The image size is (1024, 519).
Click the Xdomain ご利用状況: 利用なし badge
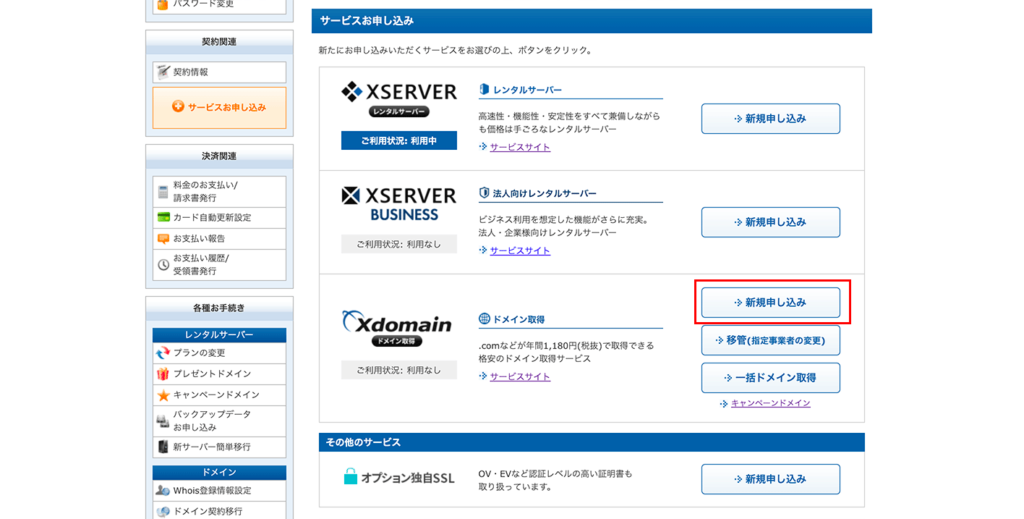tap(399, 370)
